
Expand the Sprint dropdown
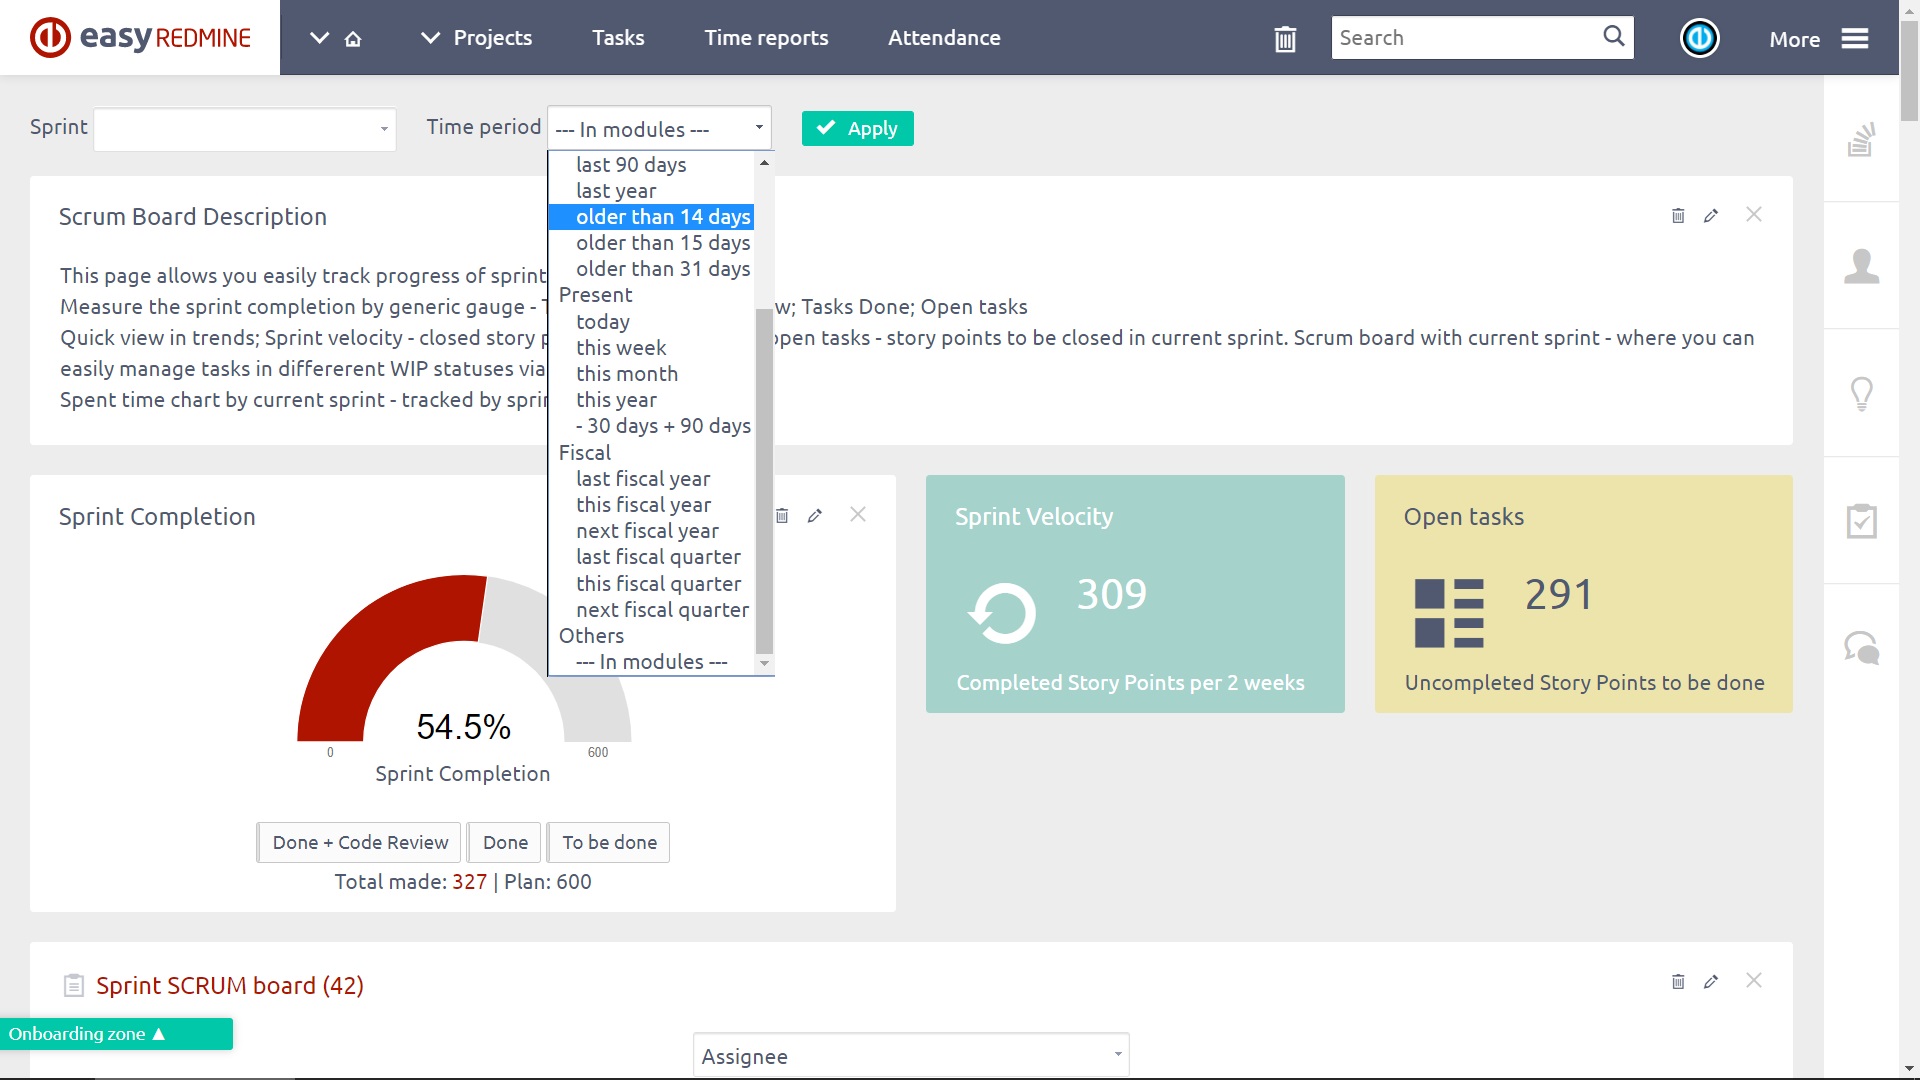(x=245, y=129)
